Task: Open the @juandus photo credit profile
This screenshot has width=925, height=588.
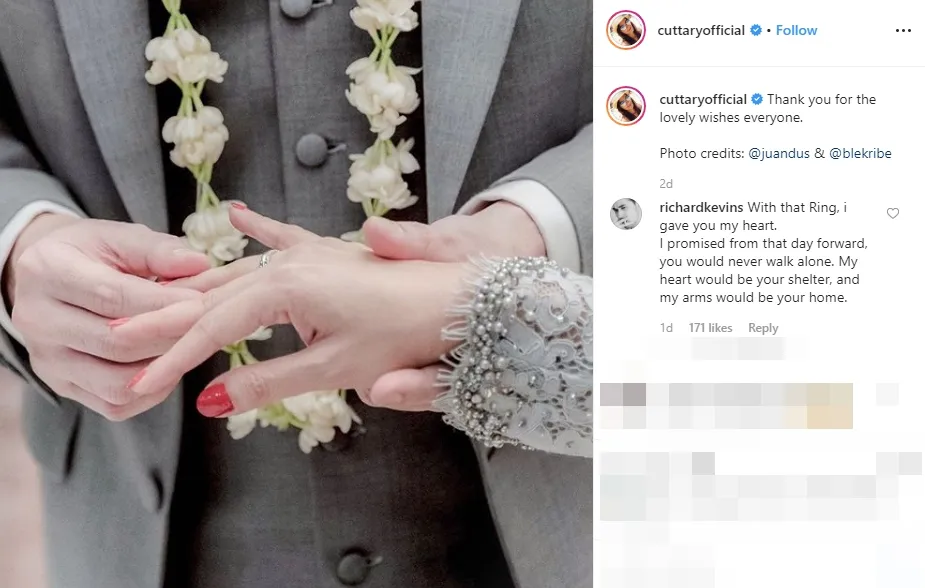Action: [779, 153]
